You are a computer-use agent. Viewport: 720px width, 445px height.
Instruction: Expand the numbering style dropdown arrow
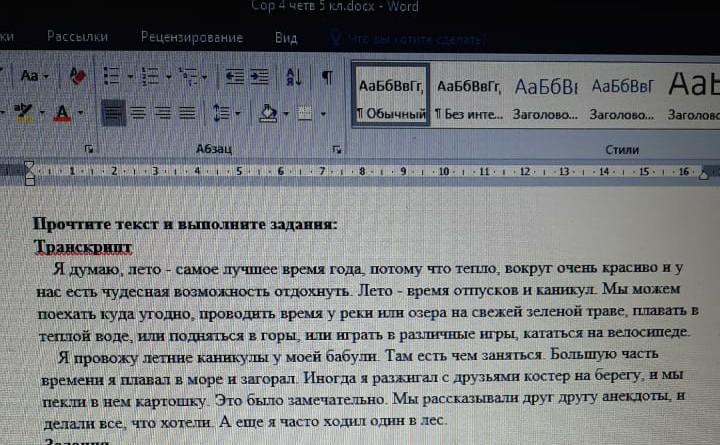click(x=169, y=77)
